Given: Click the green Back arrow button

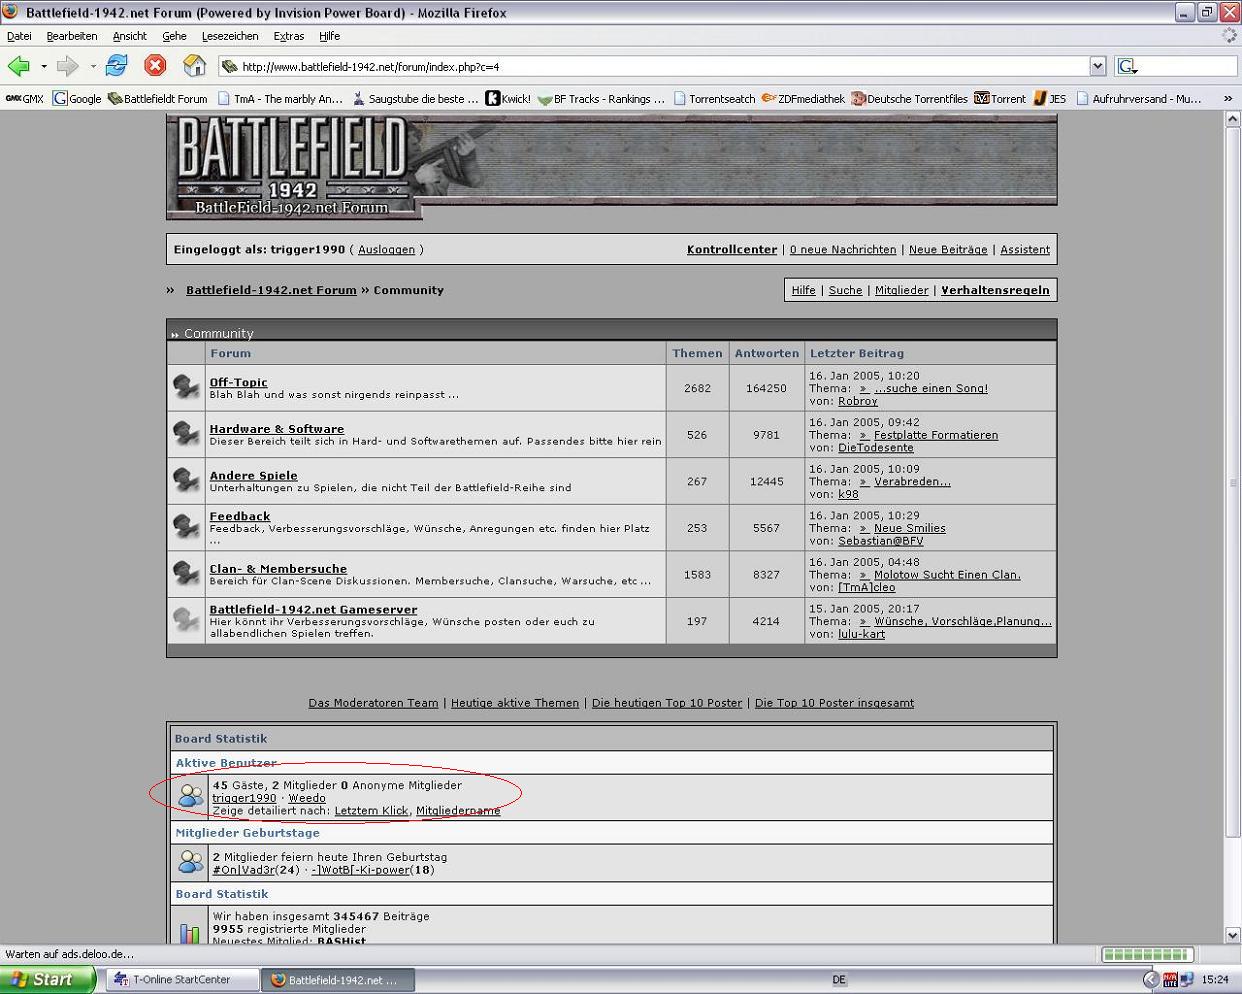Looking at the screenshot, I should [19, 66].
